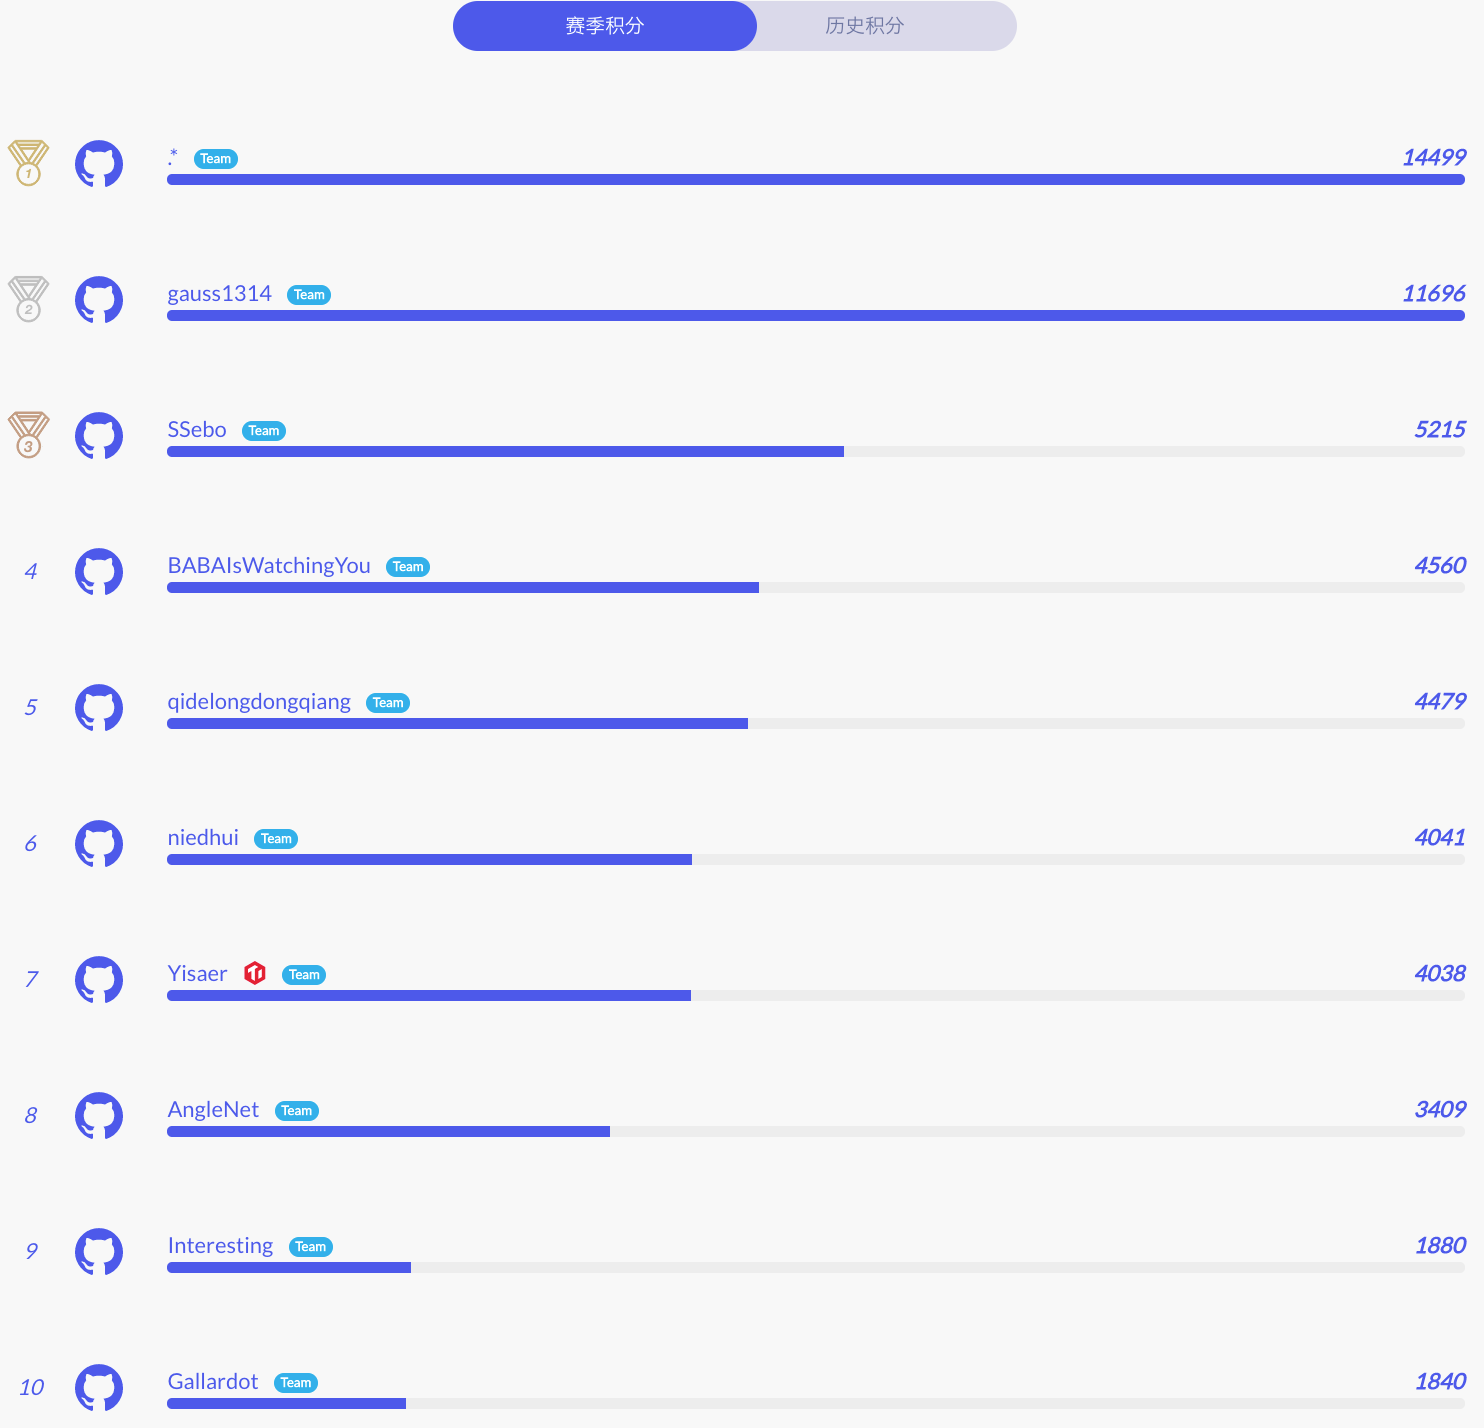Image resolution: width=1484 pixels, height=1428 pixels.
Task: Click the Interesting team name
Action: [x=220, y=1246]
